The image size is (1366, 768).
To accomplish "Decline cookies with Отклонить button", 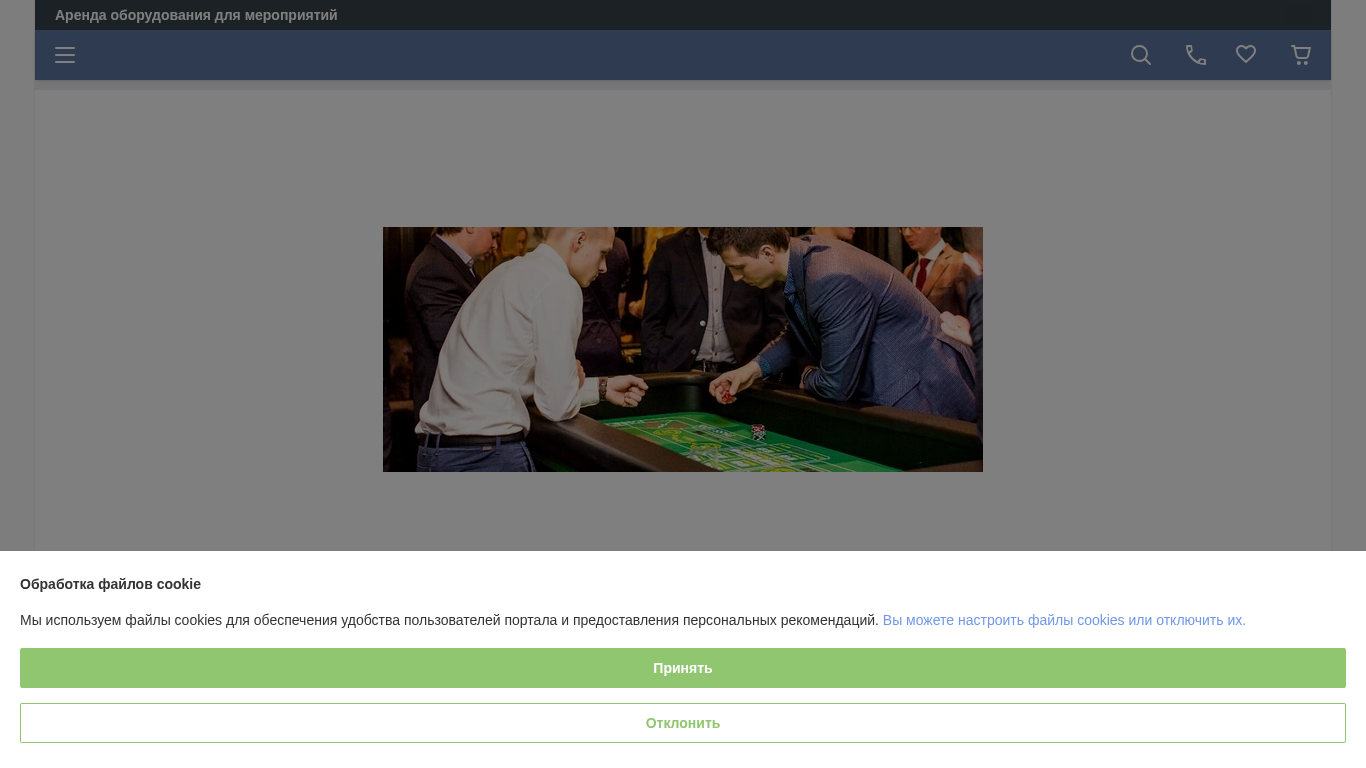I will click(x=683, y=723).
